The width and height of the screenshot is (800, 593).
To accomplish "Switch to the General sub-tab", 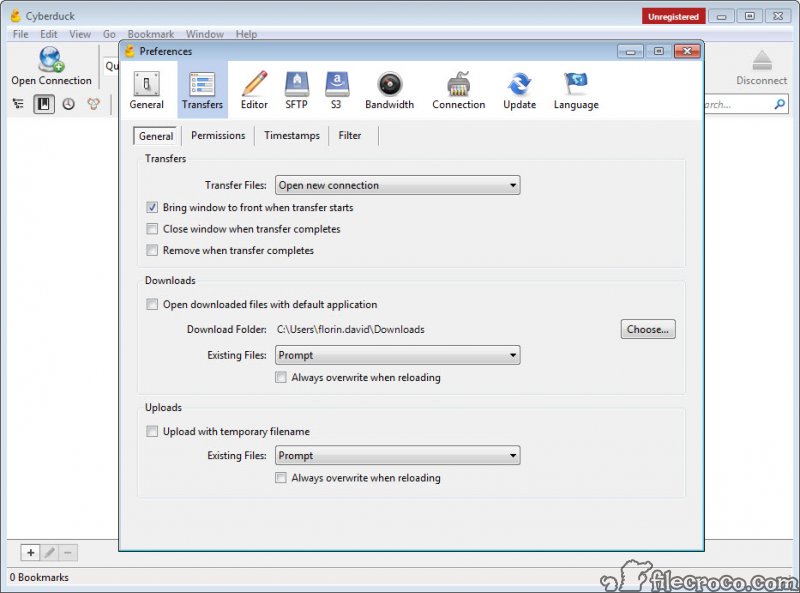I will point(156,136).
